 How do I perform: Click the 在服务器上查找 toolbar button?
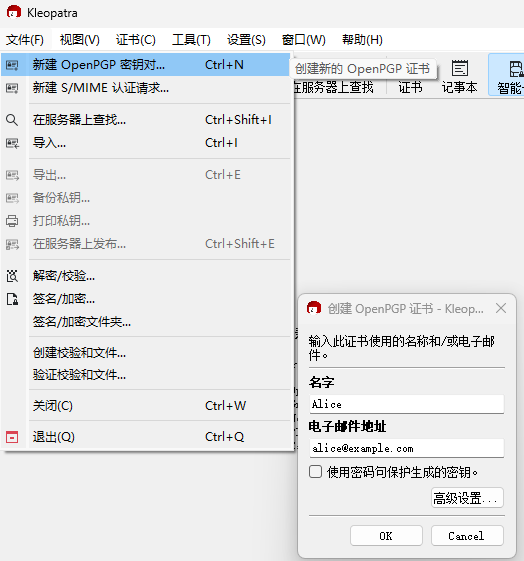click(333, 87)
